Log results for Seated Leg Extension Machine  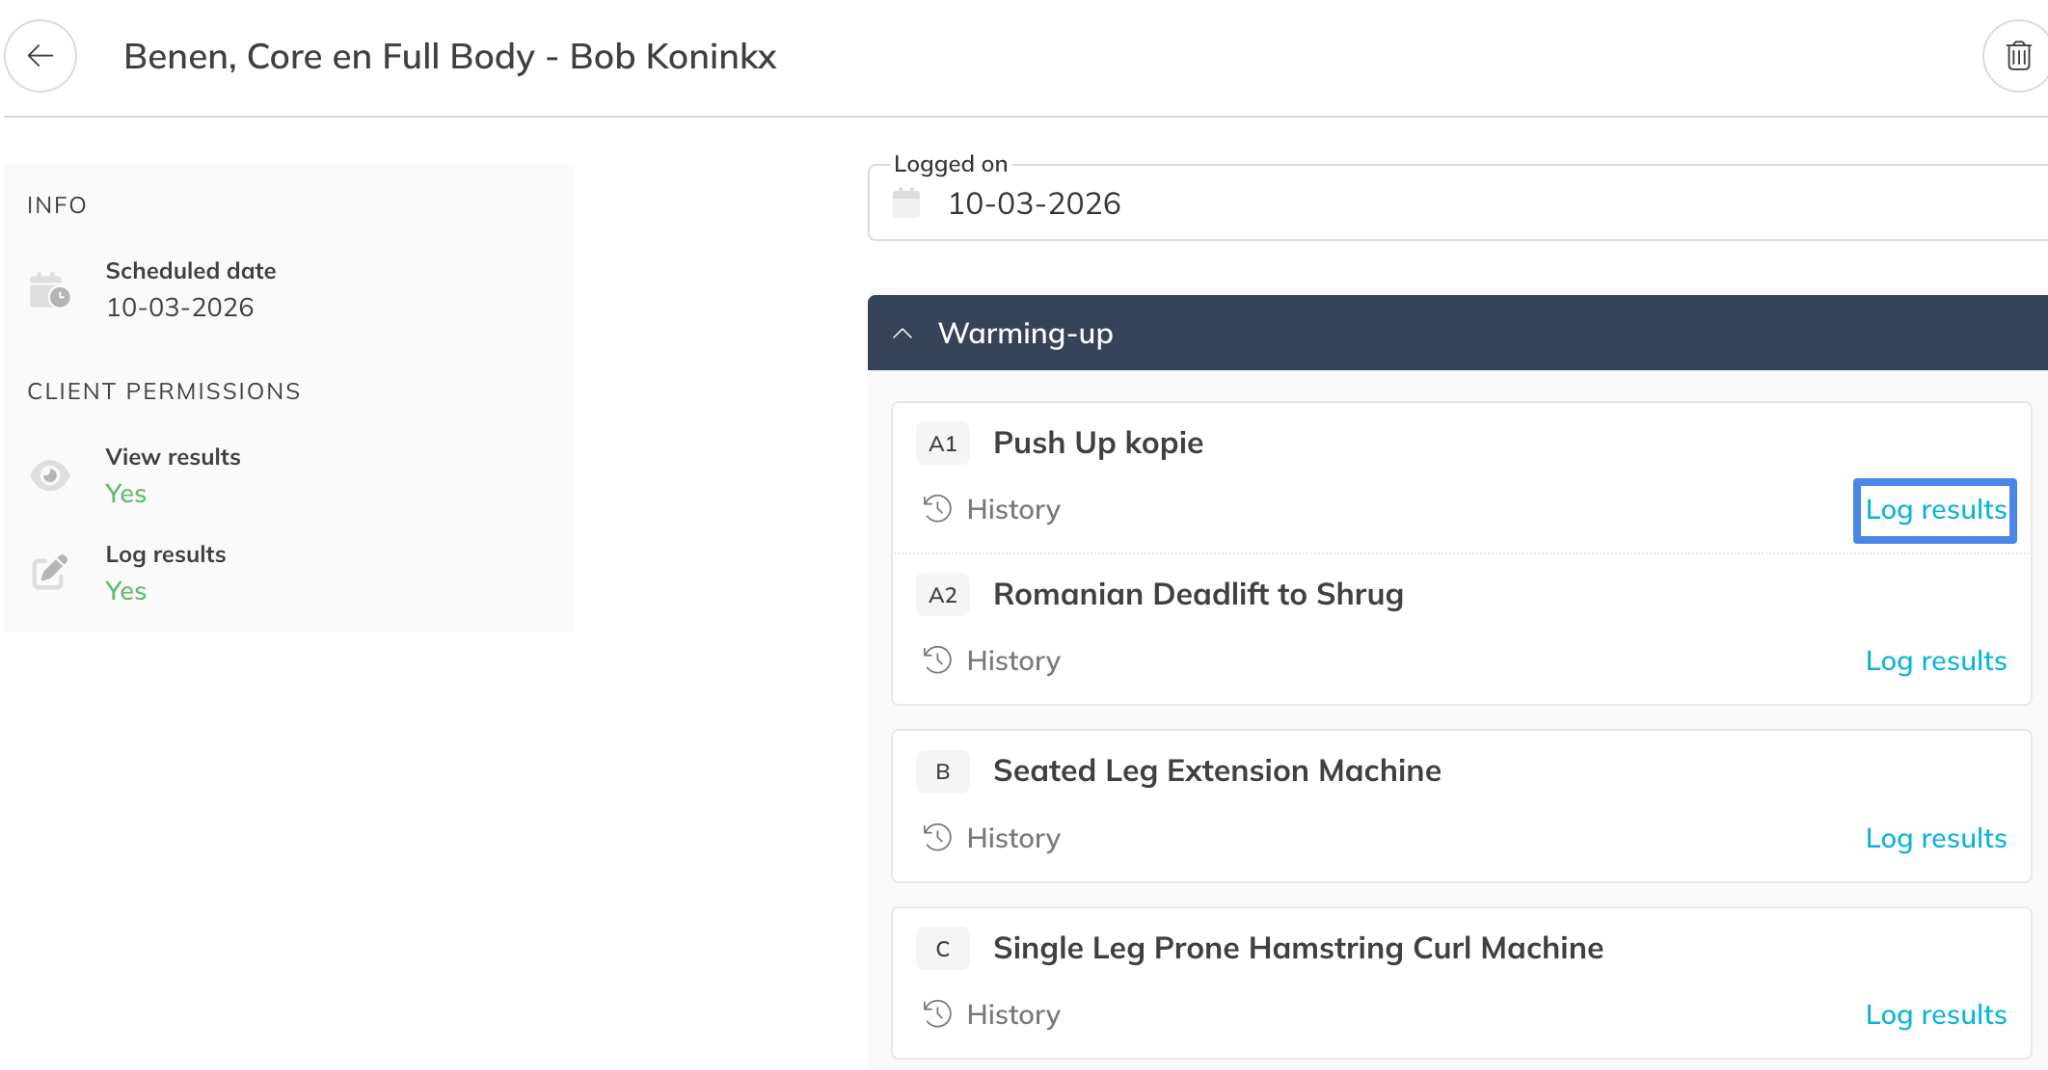(x=1935, y=838)
